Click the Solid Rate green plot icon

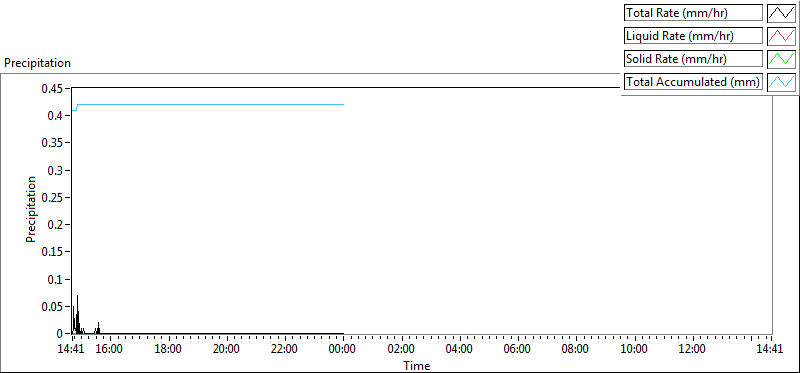coord(781,59)
